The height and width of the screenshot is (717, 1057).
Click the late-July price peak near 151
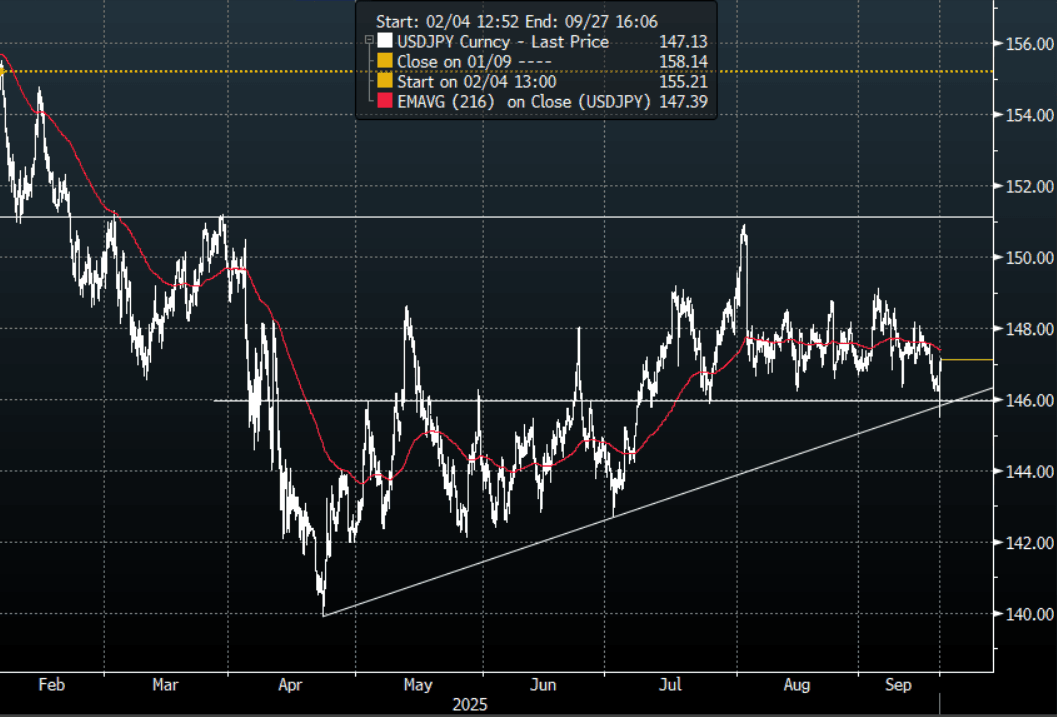coord(743,228)
